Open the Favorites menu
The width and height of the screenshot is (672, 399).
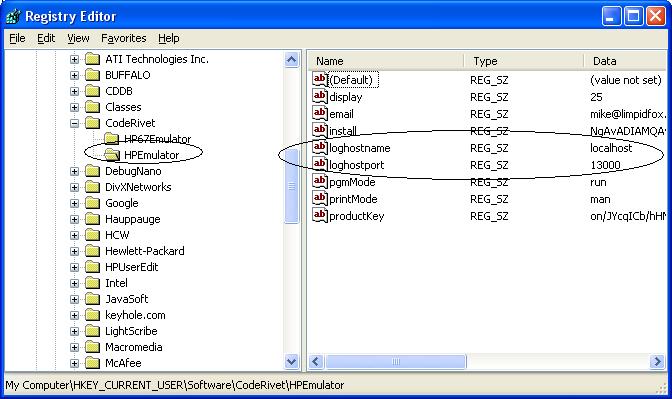(123, 38)
